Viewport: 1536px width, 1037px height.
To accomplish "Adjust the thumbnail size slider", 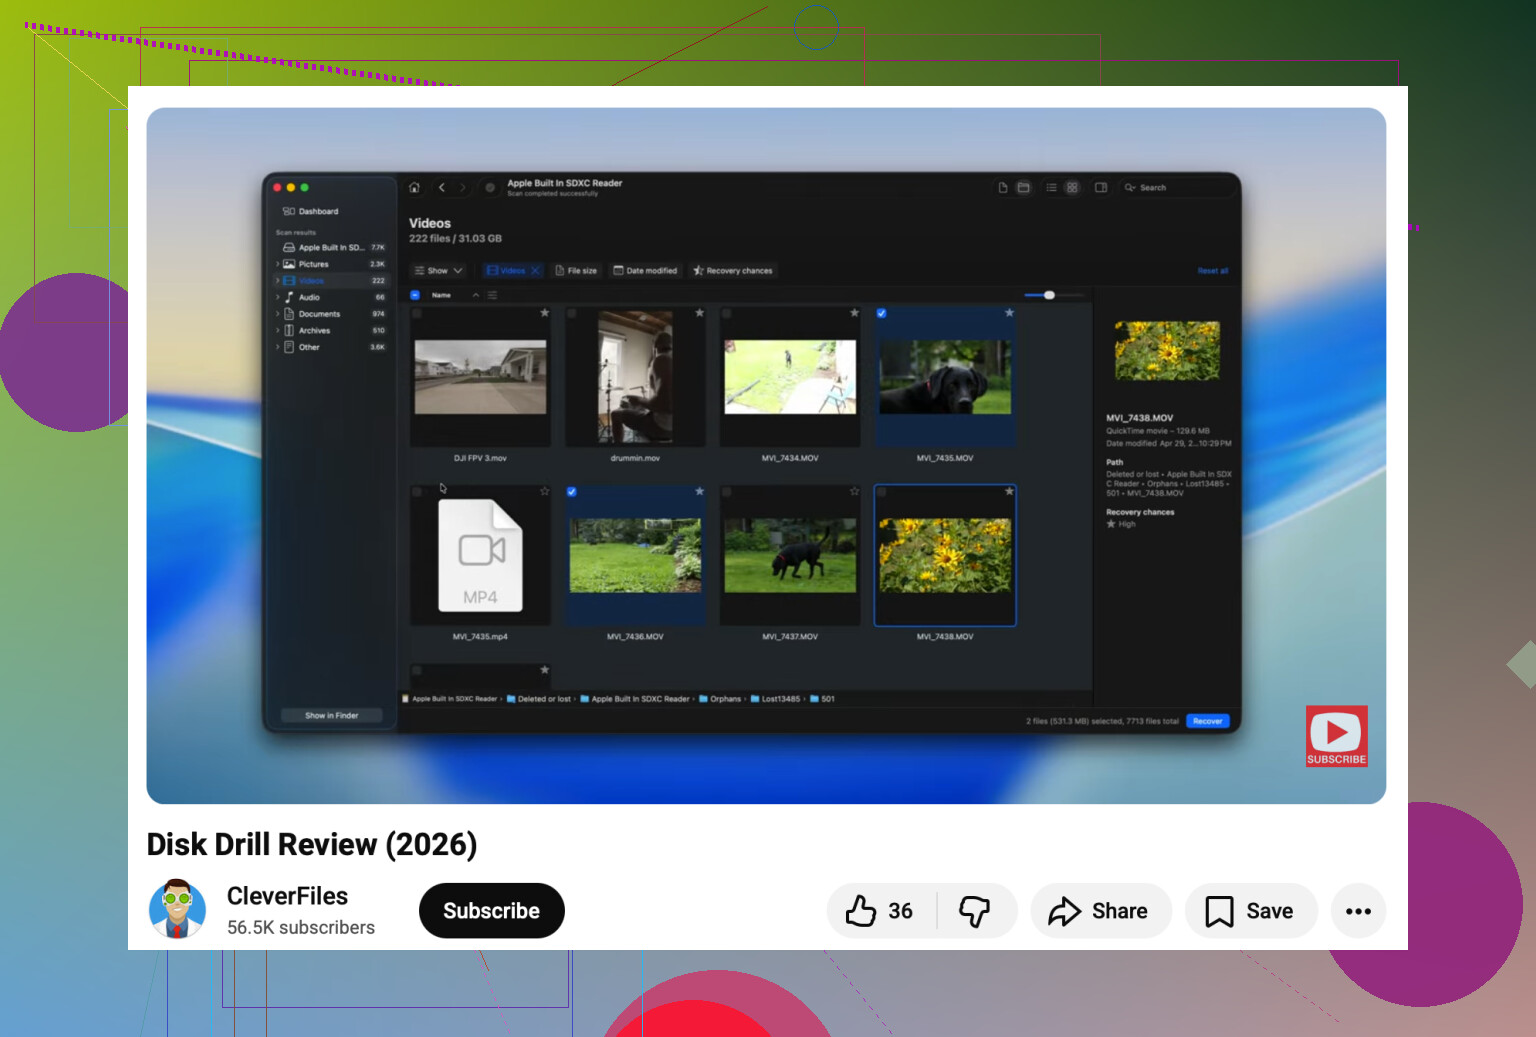I will pos(1049,295).
